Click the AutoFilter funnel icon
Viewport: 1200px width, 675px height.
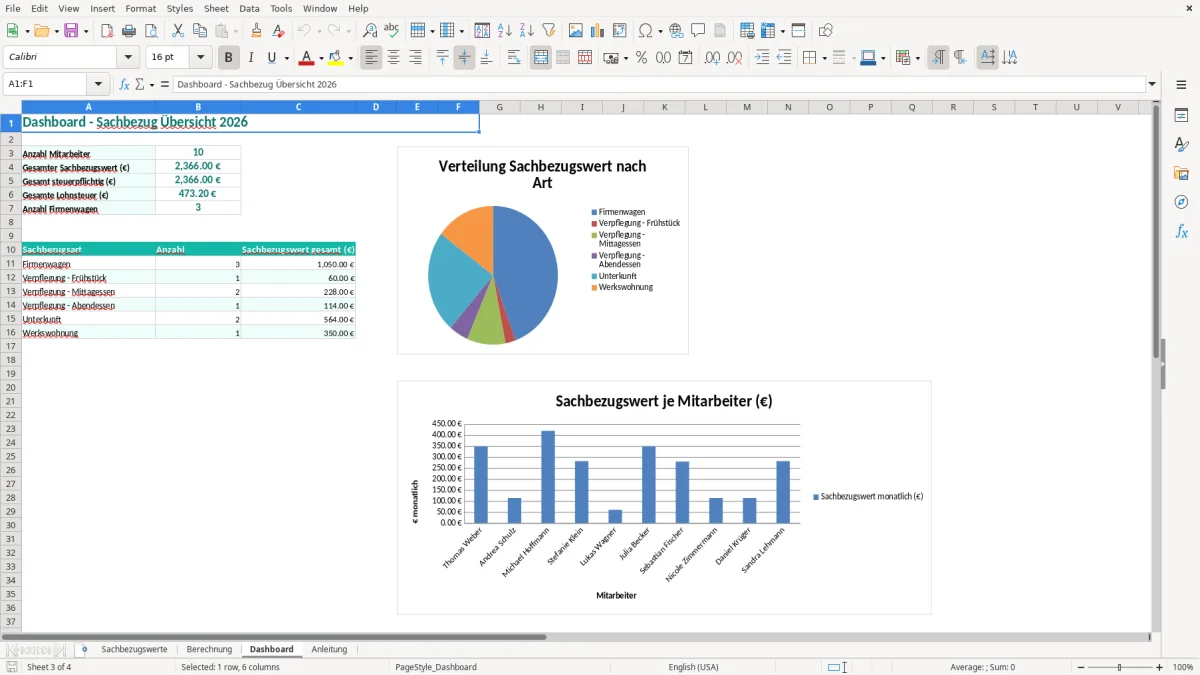(x=549, y=31)
